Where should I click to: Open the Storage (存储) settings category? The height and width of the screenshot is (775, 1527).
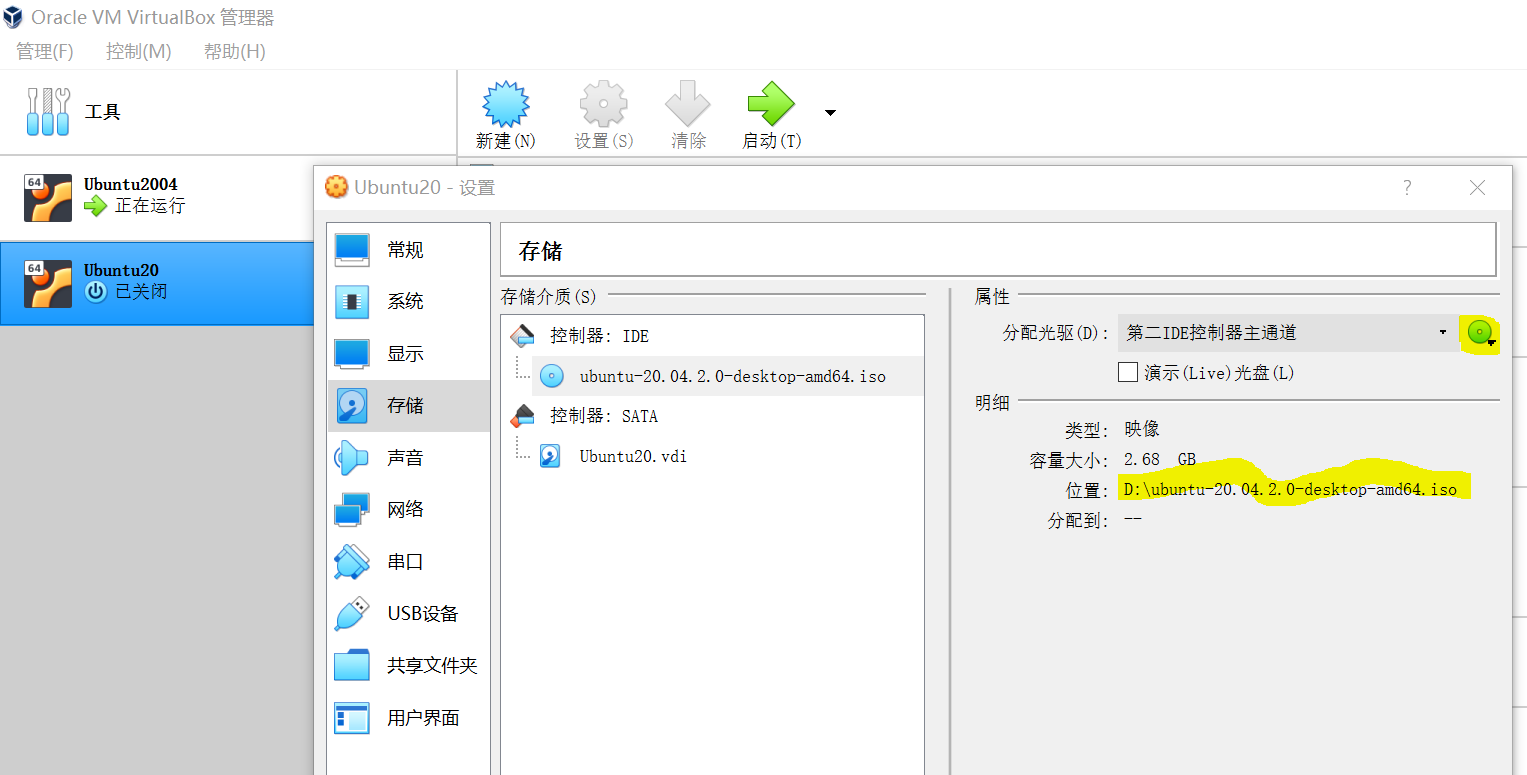point(409,405)
